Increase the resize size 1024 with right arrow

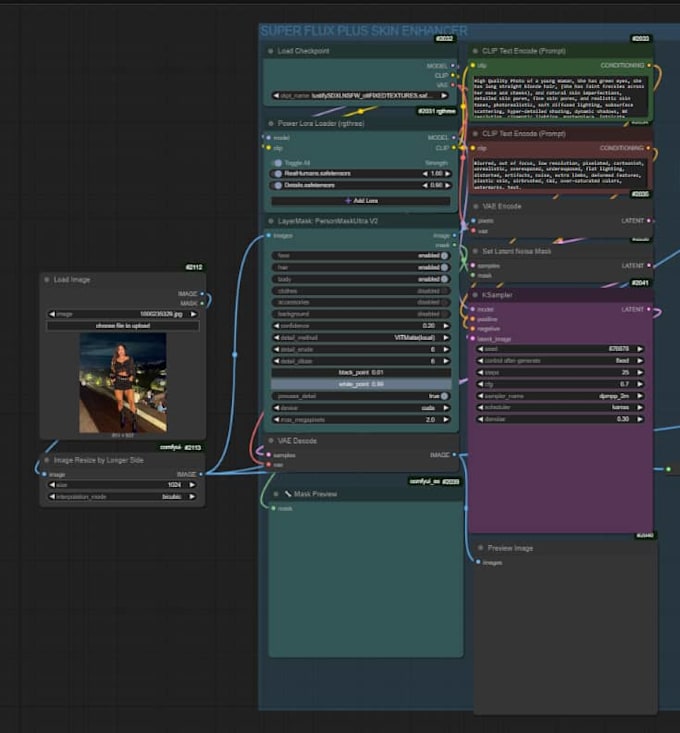[192, 485]
